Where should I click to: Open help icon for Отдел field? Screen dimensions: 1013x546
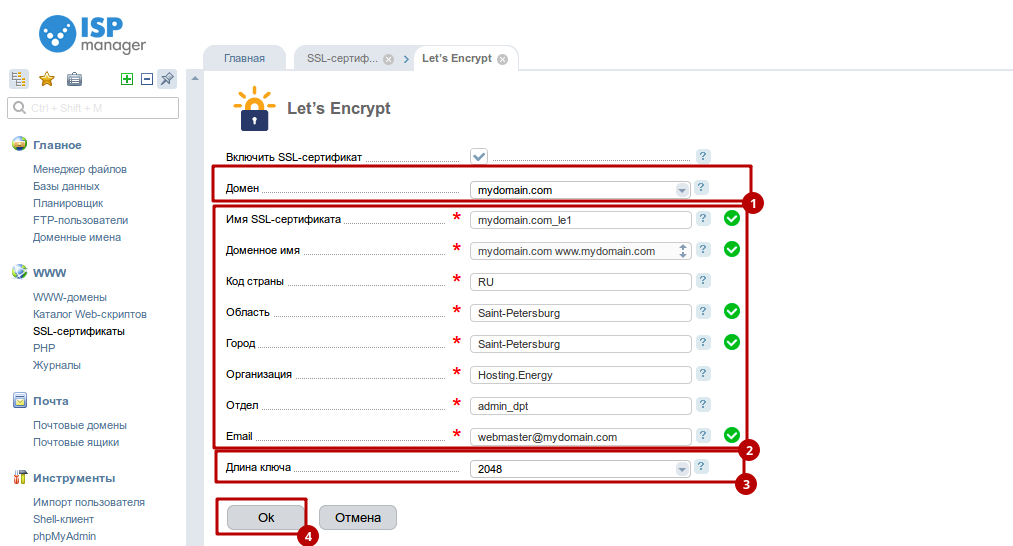pos(703,404)
